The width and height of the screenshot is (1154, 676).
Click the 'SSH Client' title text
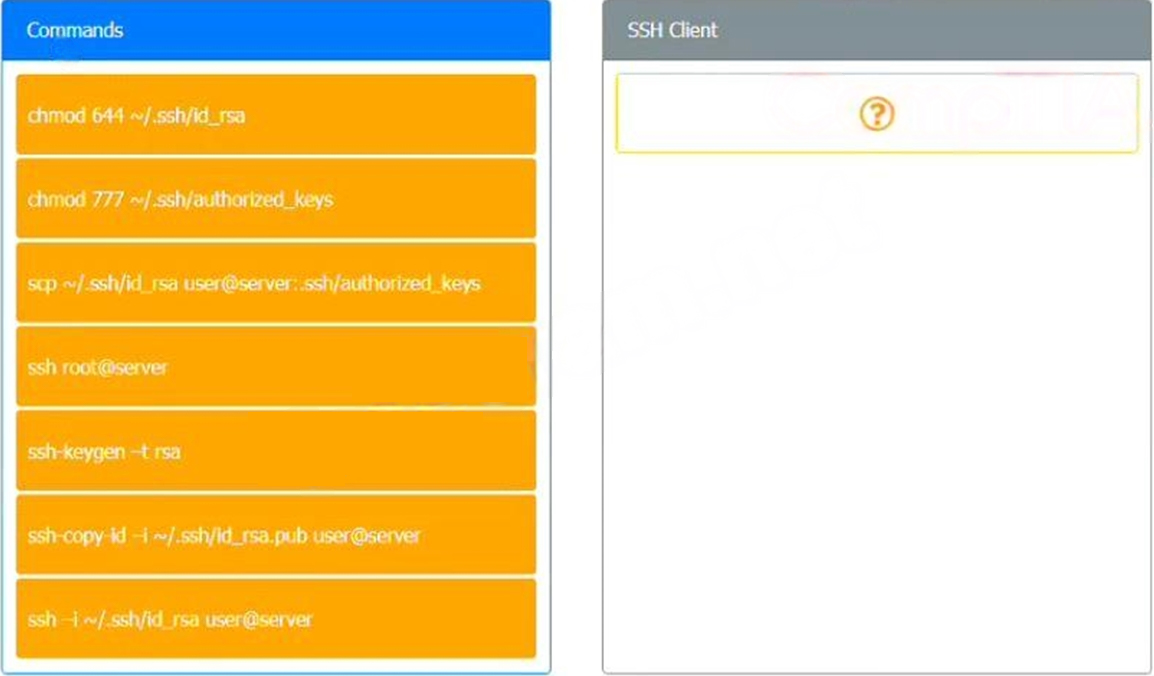click(x=672, y=30)
